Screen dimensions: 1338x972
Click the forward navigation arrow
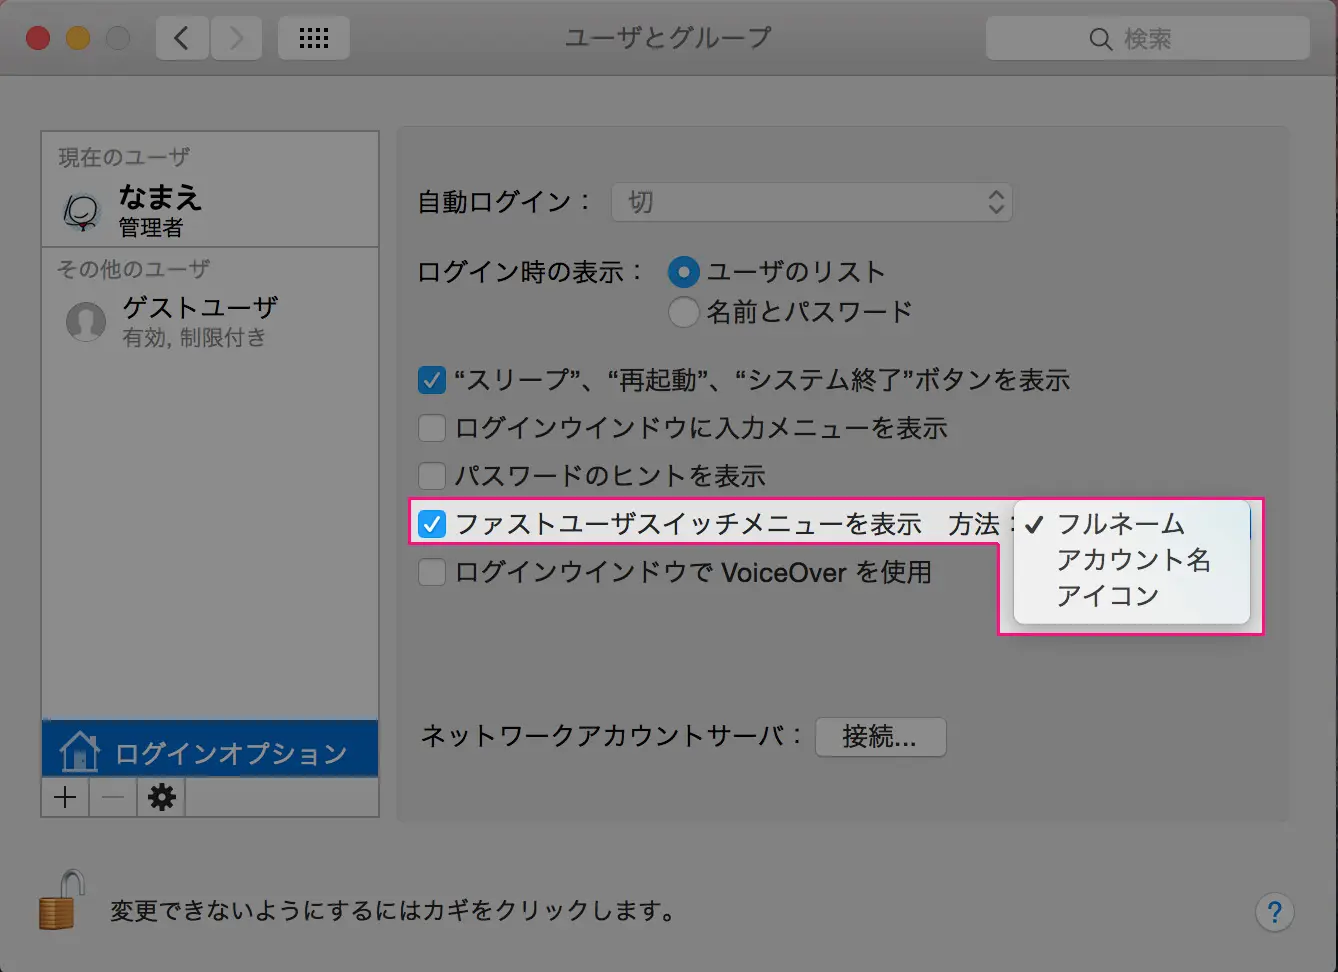pos(236,39)
